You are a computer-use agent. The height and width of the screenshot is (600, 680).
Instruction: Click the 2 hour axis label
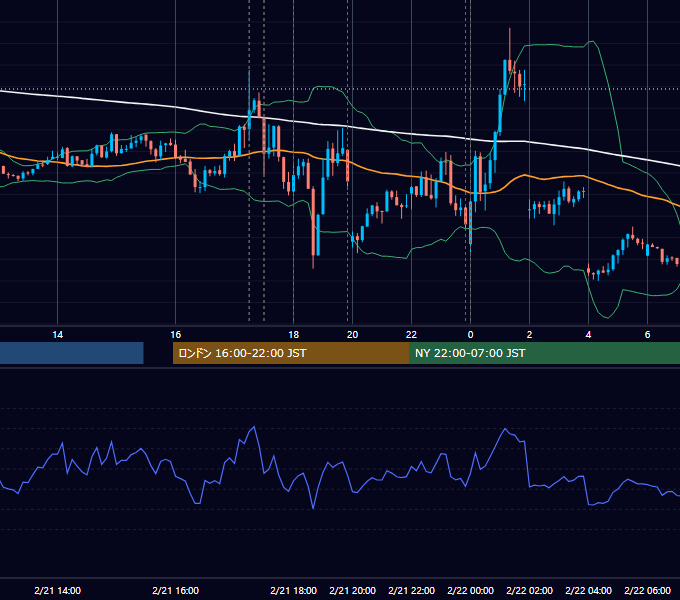(x=529, y=335)
